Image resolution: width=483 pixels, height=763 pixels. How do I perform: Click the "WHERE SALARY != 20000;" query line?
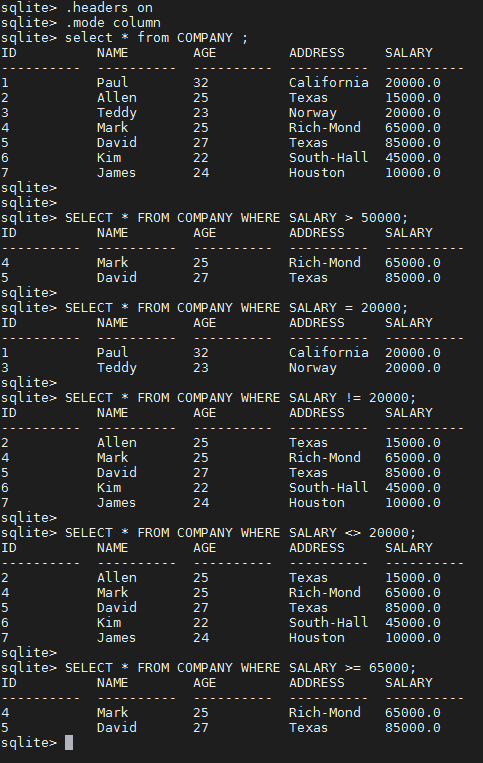click(x=240, y=398)
